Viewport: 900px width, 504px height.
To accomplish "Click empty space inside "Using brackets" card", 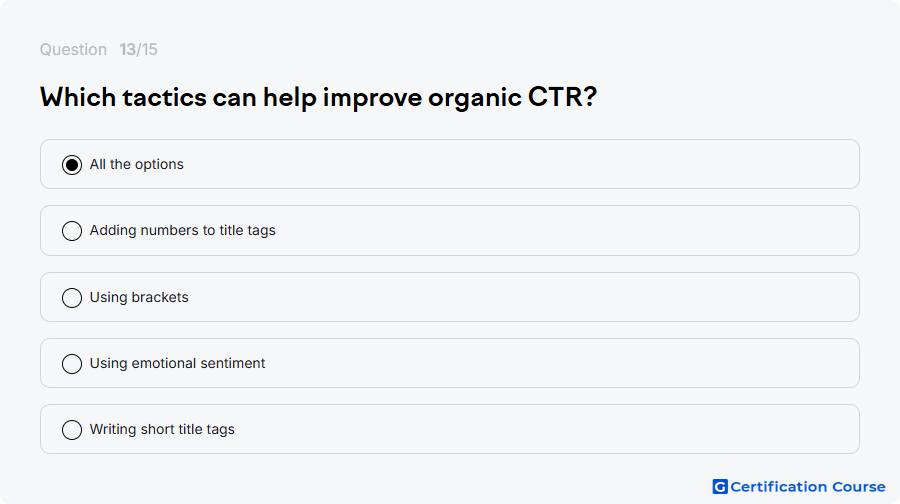I will coord(517,297).
